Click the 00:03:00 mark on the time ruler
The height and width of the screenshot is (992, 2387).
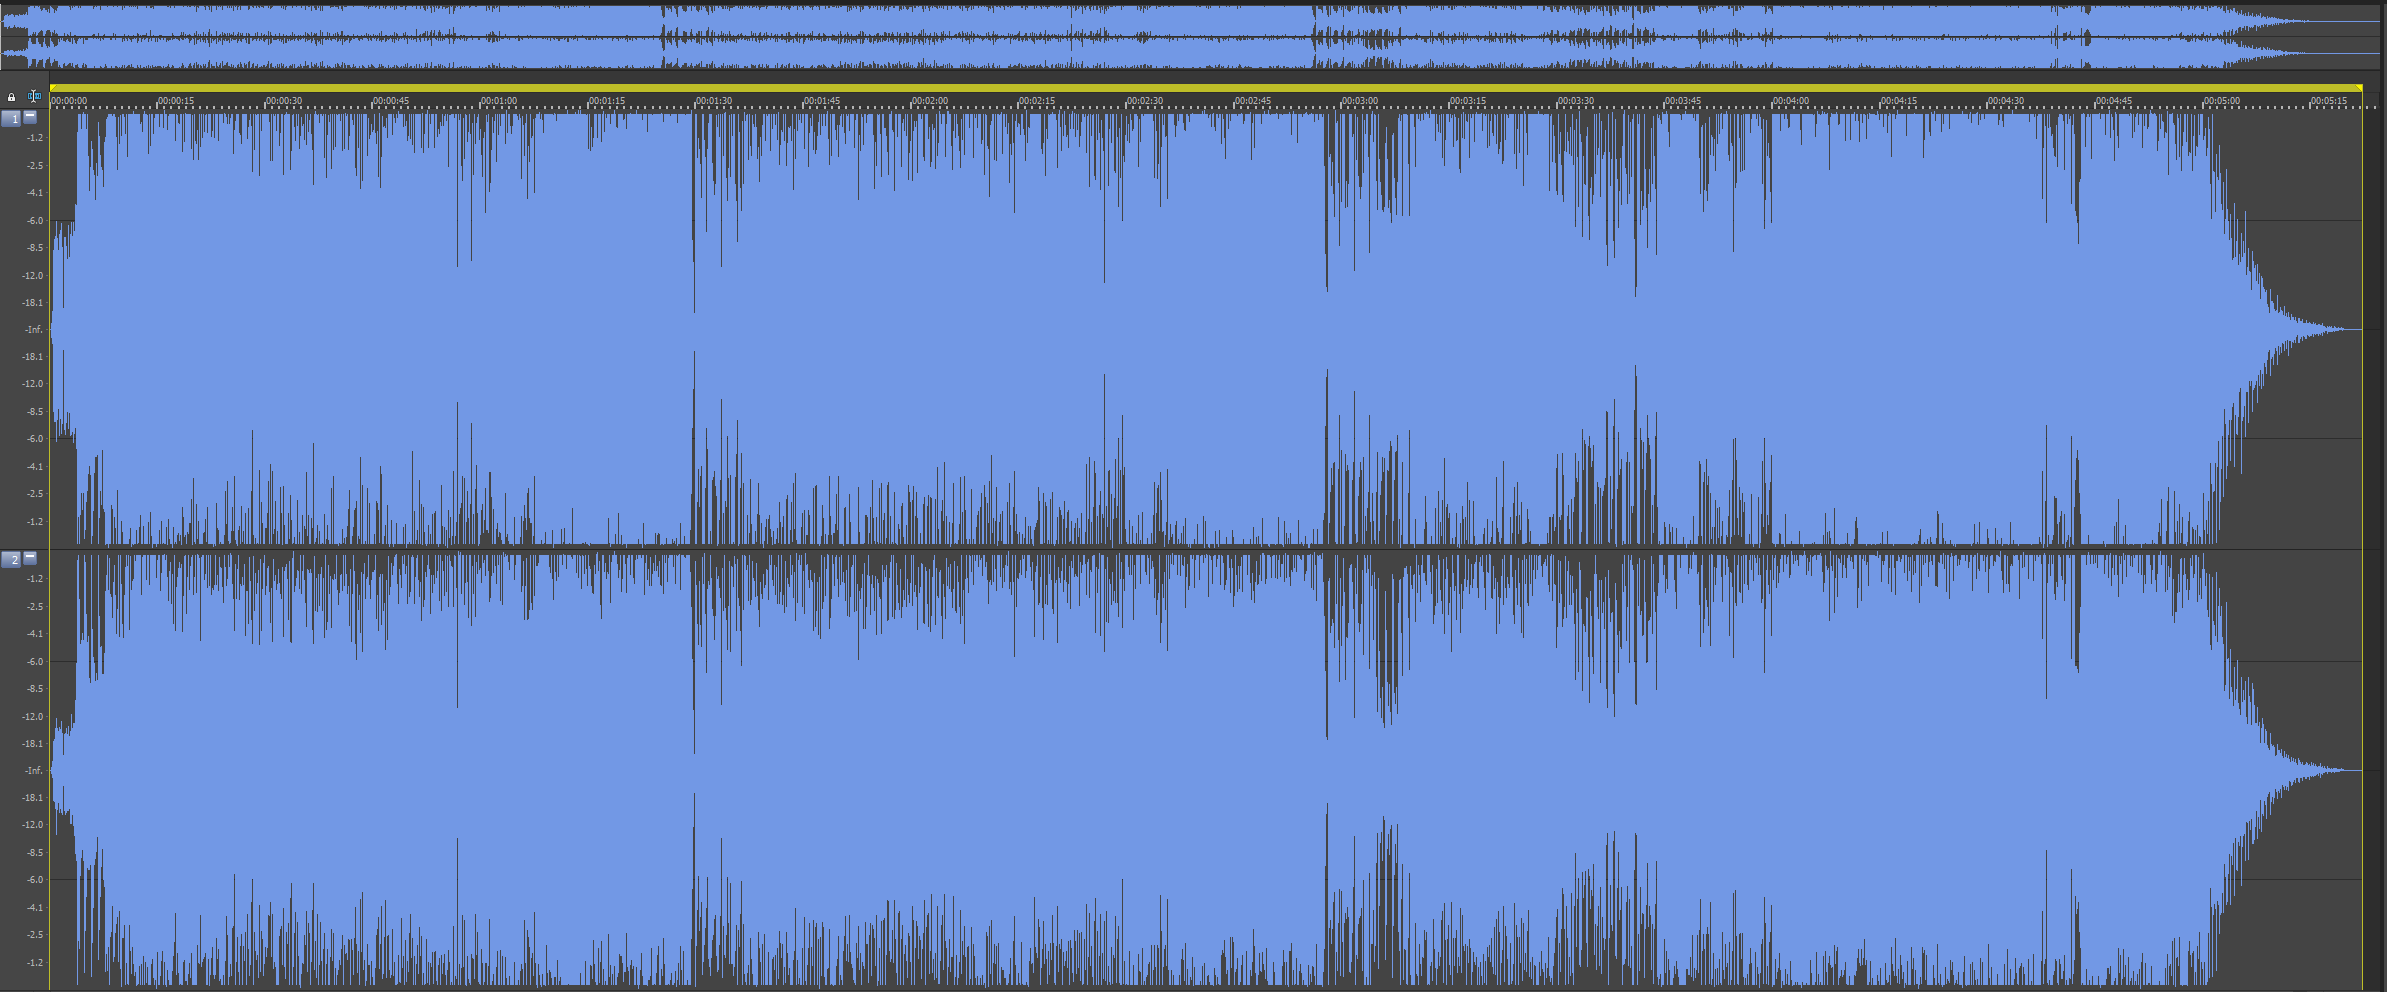pos(1360,101)
